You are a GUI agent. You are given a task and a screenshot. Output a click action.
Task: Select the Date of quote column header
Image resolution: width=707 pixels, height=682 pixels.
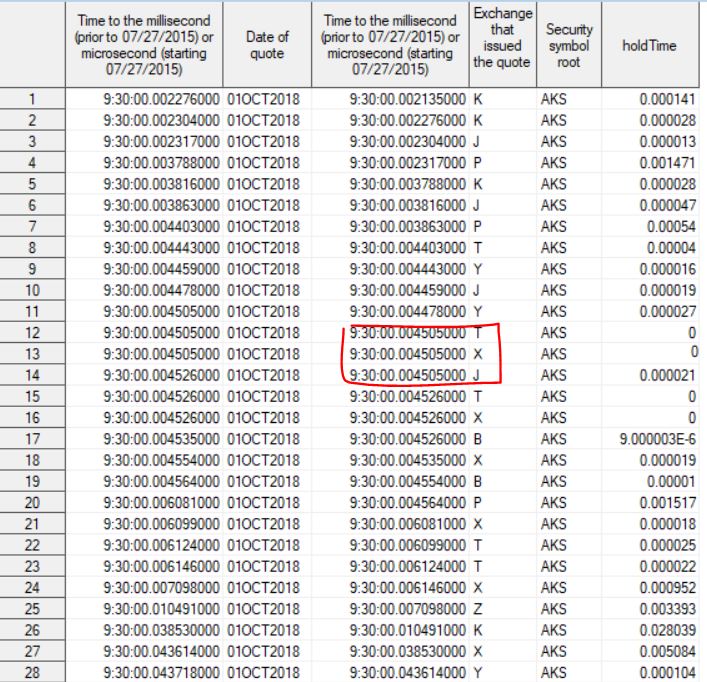pyautogui.click(x=267, y=45)
